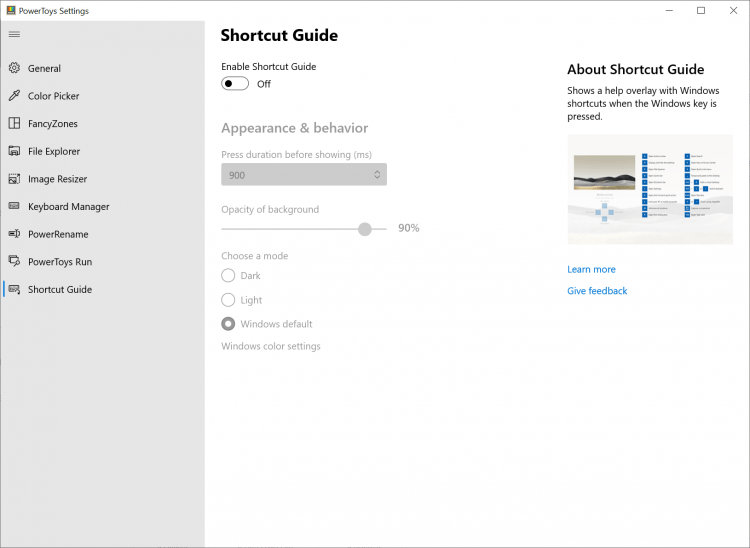Choose the Light mode radio button
Screen dimensions: 750x548
pos(228,300)
